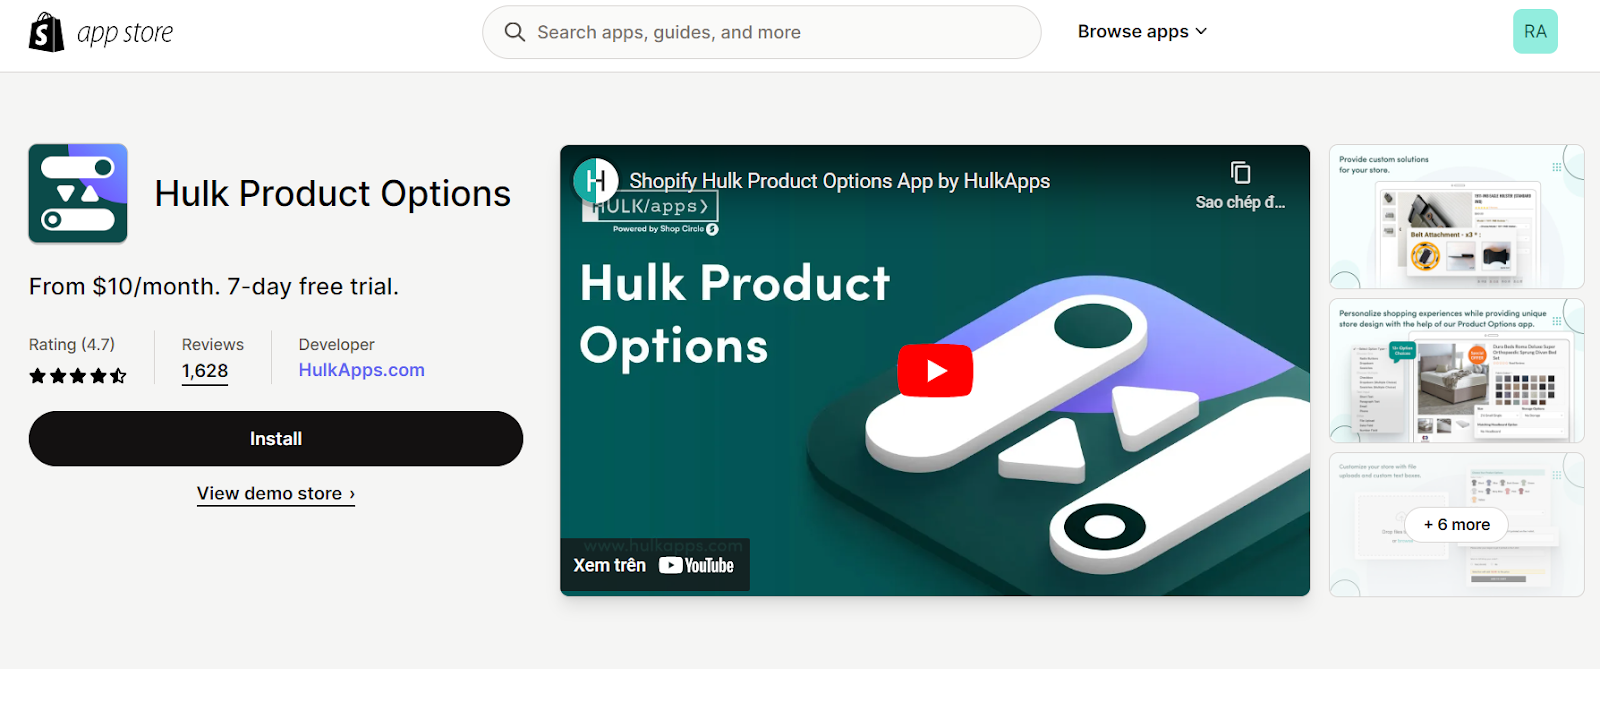Click the HulkApps channel avatar in video

point(596,181)
